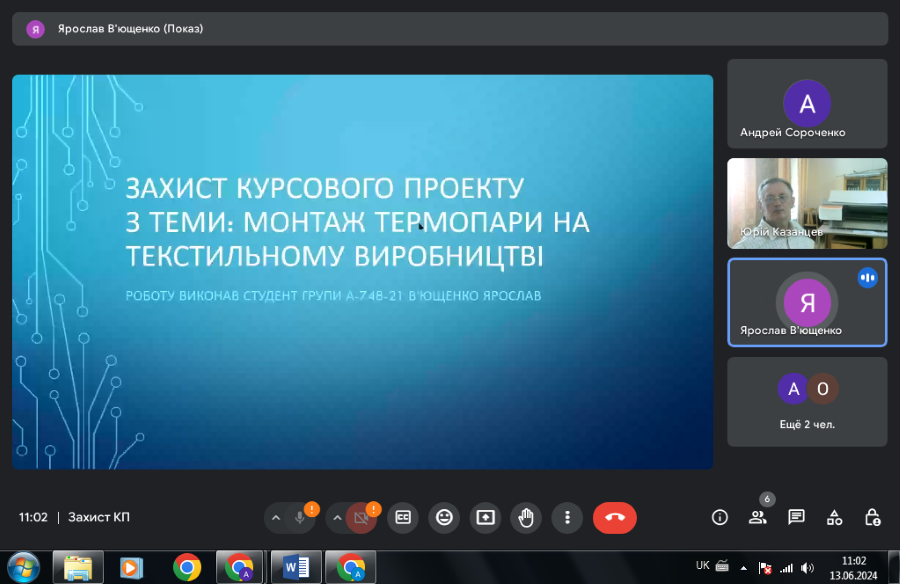Expand audio settings arrow next to microphone
The width and height of the screenshot is (900, 584).
point(276,517)
